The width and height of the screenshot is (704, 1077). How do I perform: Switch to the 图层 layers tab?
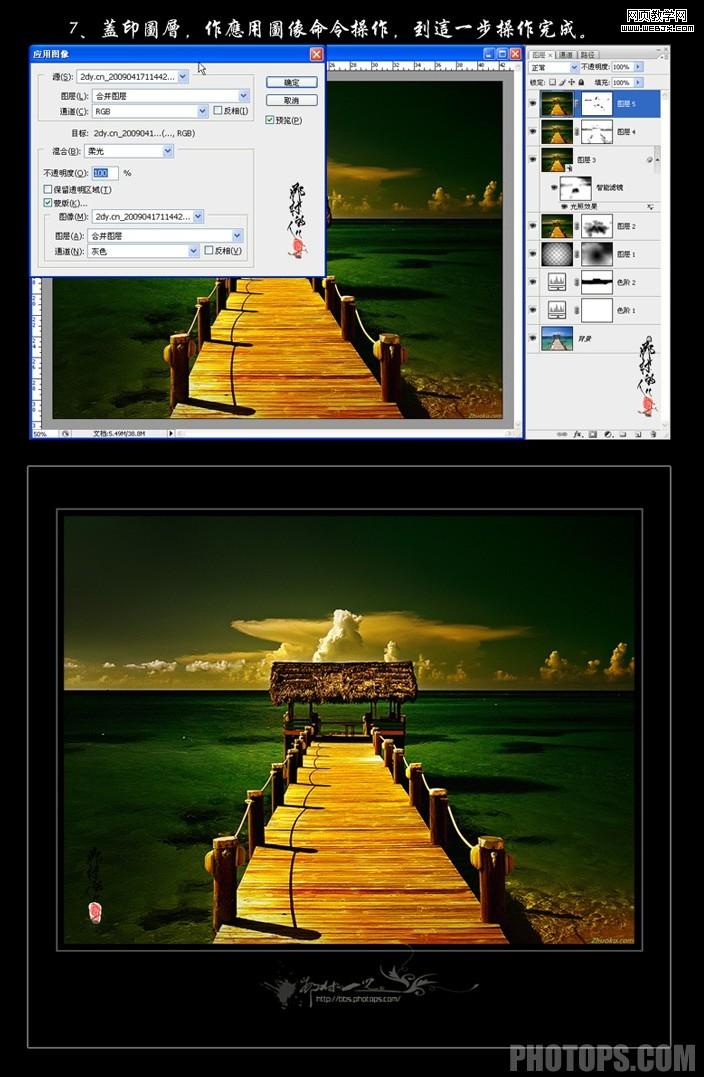(542, 54)
